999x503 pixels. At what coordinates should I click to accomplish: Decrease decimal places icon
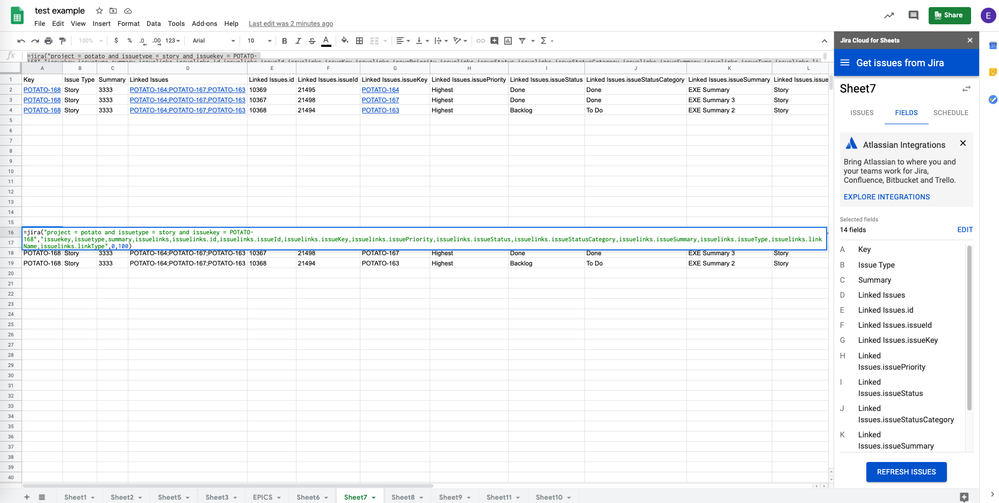[143, 41]
